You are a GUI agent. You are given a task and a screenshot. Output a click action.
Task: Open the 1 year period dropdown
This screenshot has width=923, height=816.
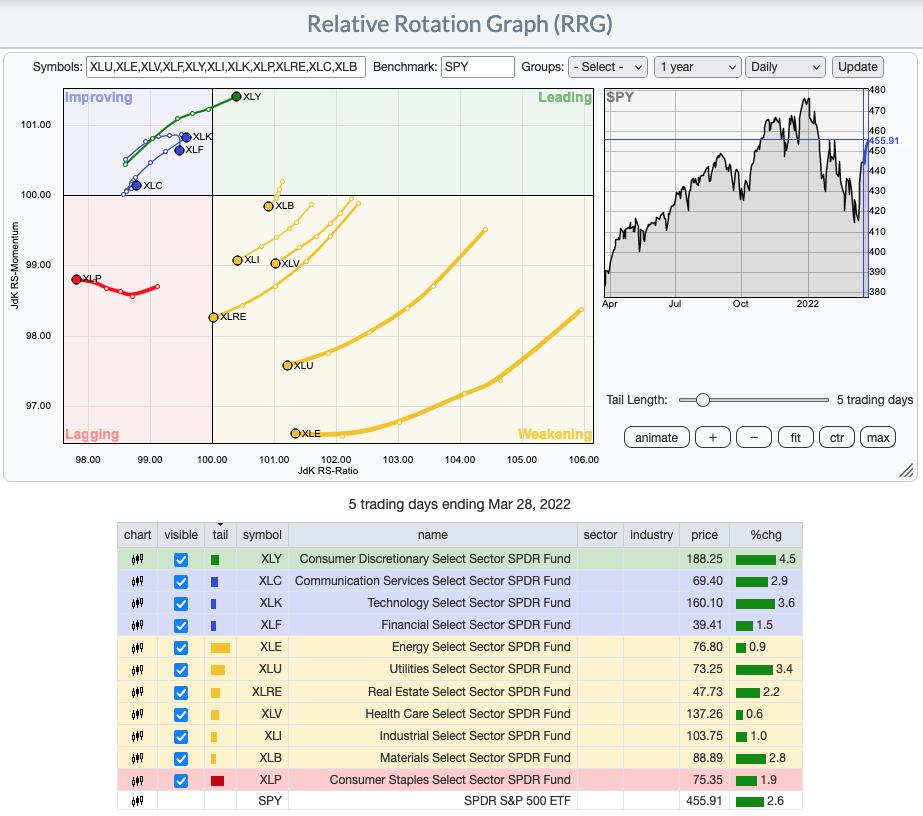pyautogui.click(x=698, y=67)
